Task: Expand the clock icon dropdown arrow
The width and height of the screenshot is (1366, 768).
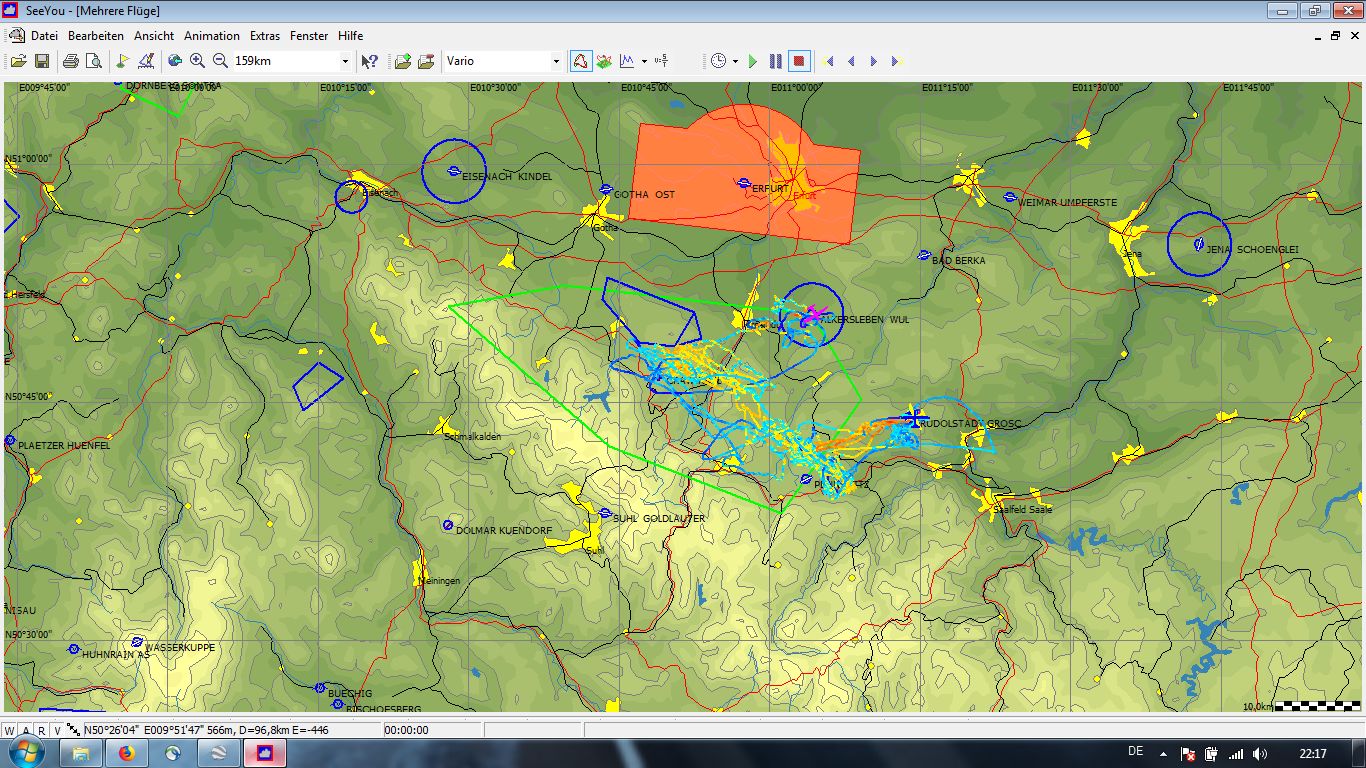Action: 735,61
